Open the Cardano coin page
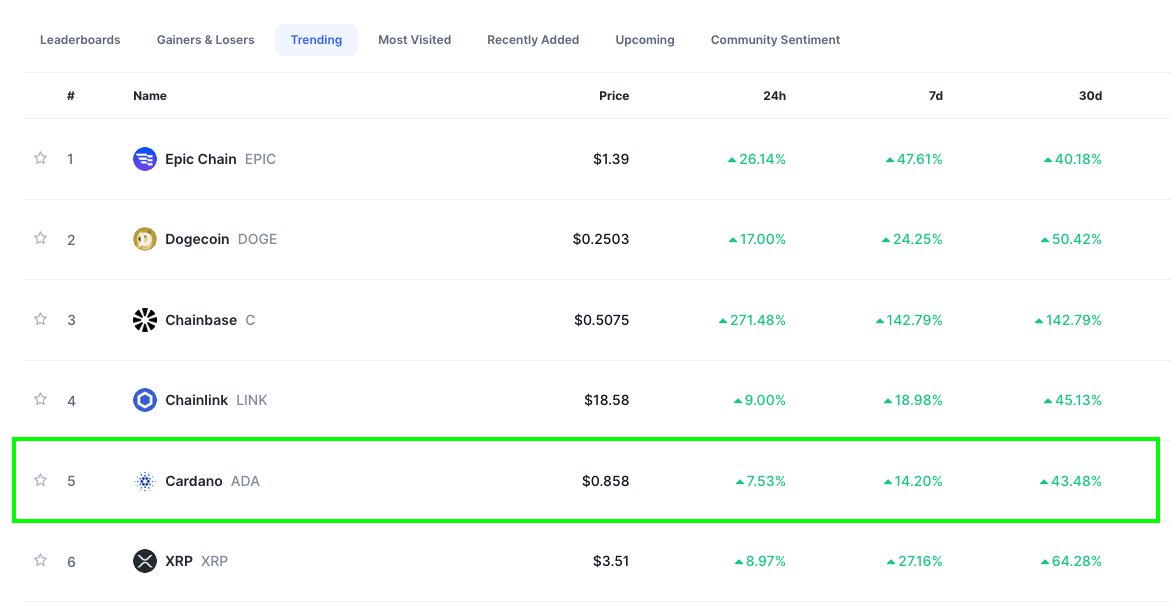This screenshot has height=602, width=1171. [193, 481]
